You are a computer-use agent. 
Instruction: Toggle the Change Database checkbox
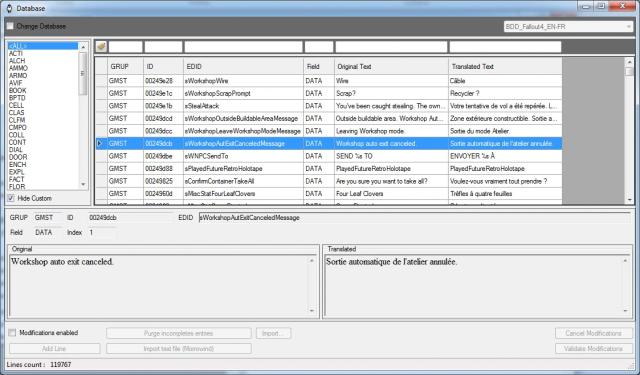click(x=10, y=26)
